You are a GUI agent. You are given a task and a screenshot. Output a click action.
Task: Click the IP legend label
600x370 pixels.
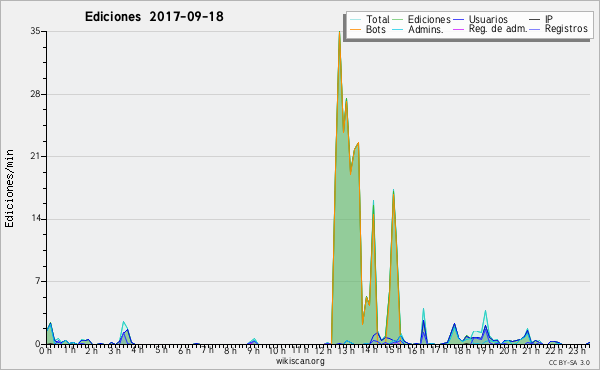pos(549,19)
